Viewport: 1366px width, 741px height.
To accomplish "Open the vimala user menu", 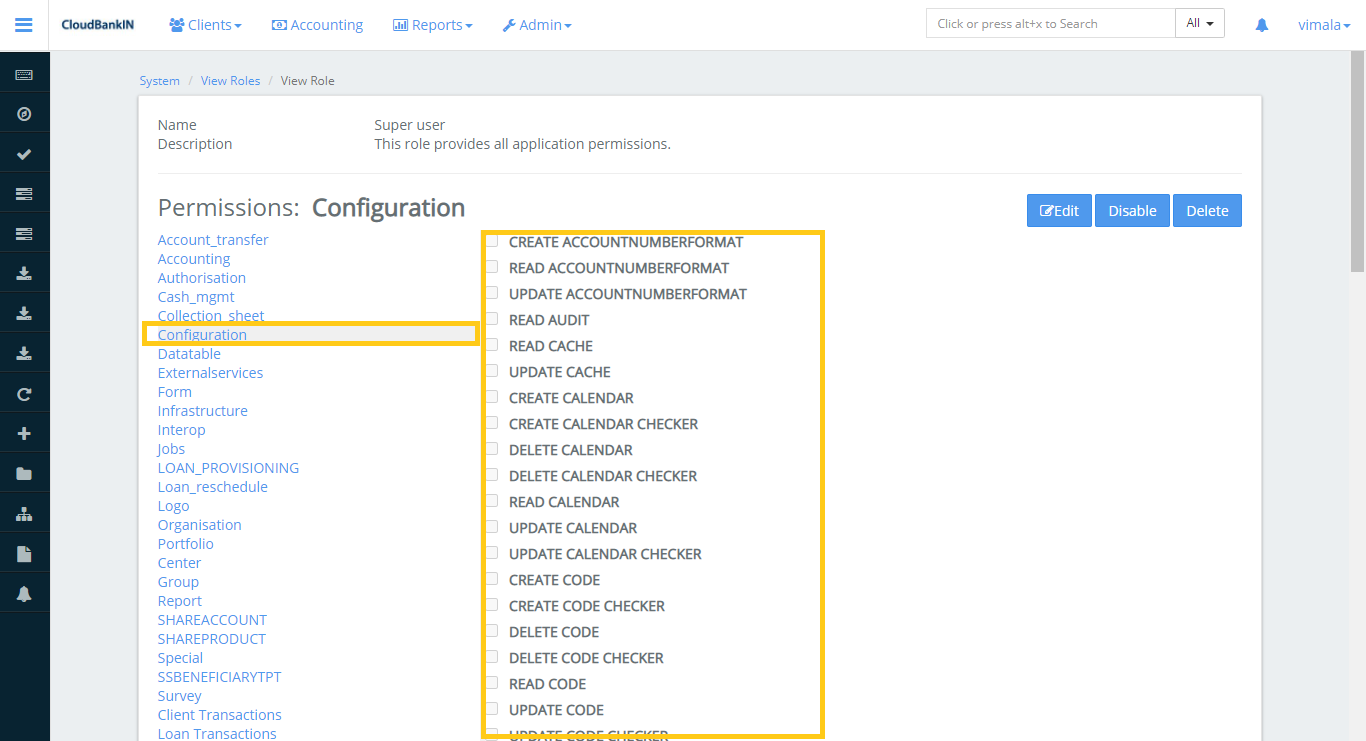I will coord(1322,24).
